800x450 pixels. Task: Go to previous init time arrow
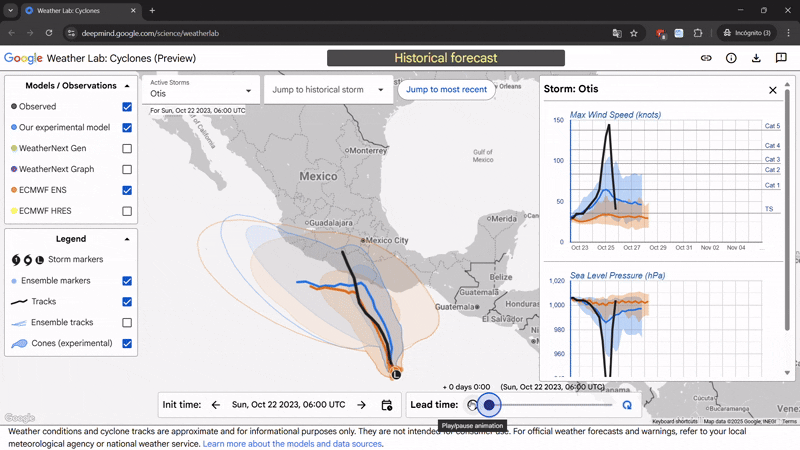[216, 405]
